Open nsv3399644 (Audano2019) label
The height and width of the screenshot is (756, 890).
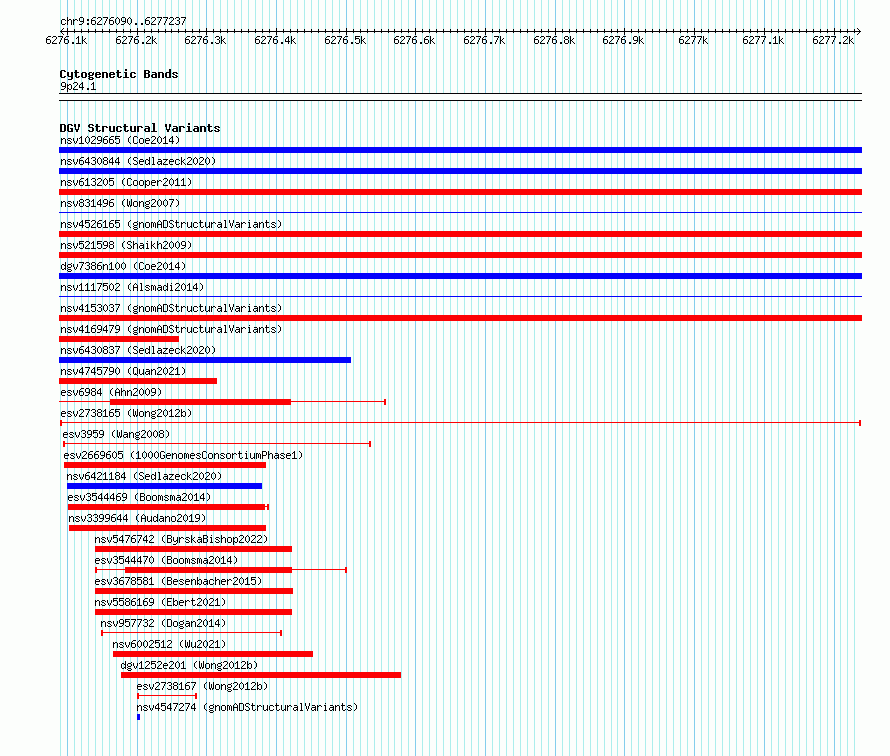137,518
